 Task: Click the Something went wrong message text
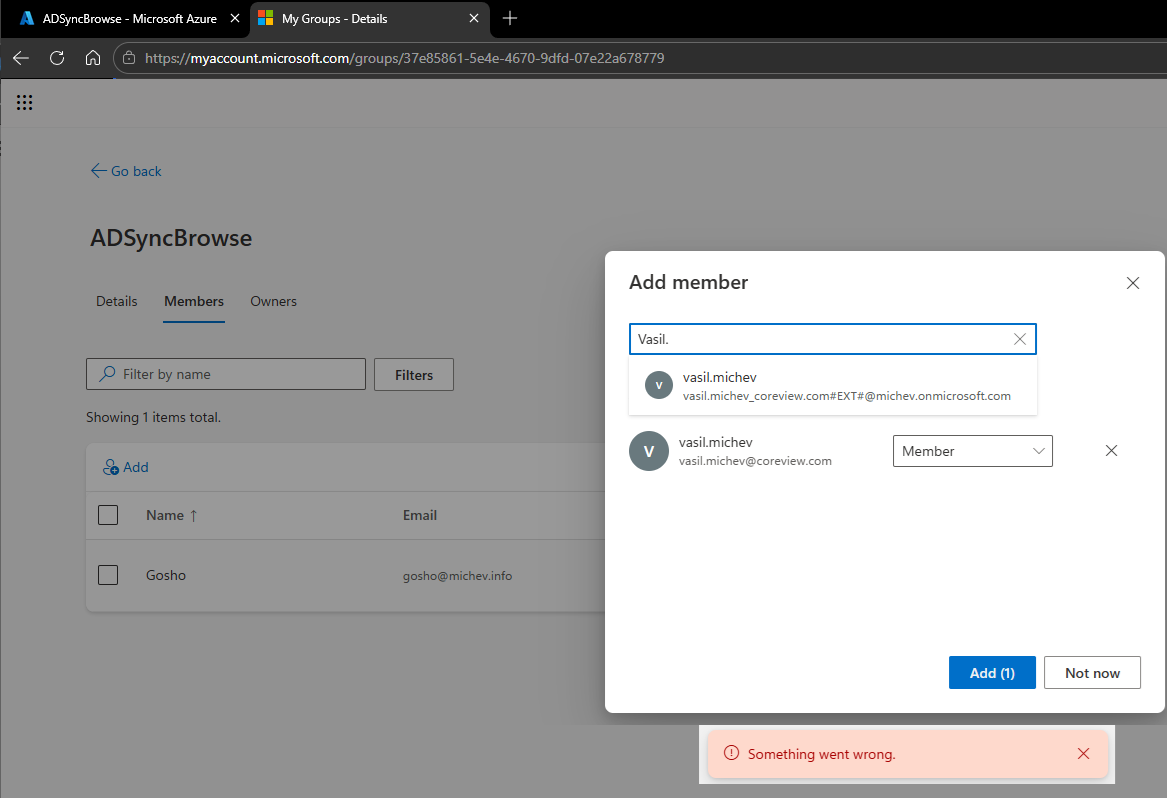pyautogui.click(x=822, y=754)
